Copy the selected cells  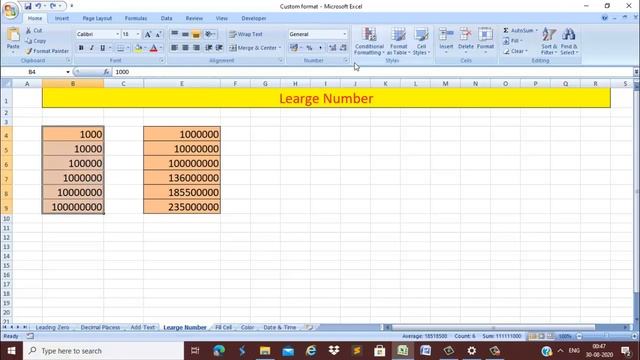point(36,41)
